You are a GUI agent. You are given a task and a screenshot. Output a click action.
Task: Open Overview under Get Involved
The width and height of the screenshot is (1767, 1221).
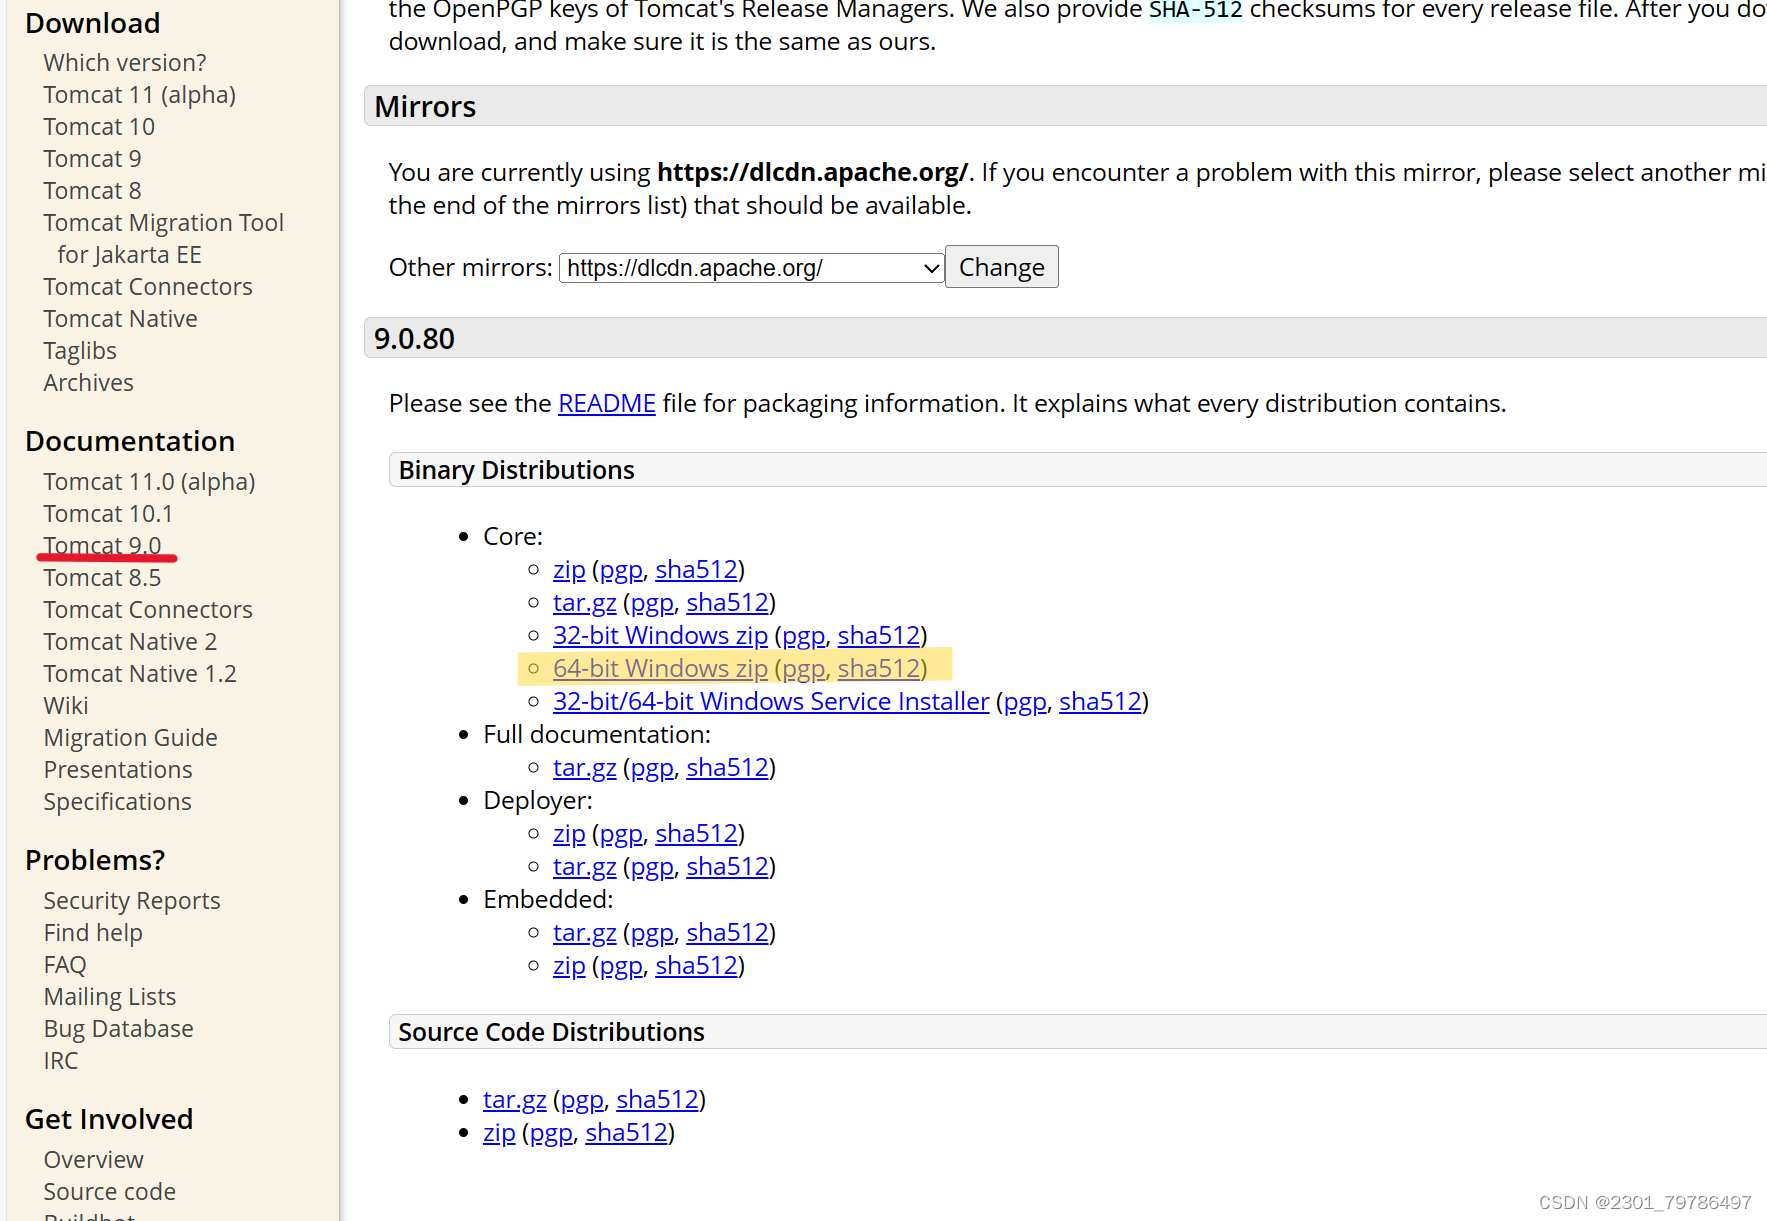93,1159
